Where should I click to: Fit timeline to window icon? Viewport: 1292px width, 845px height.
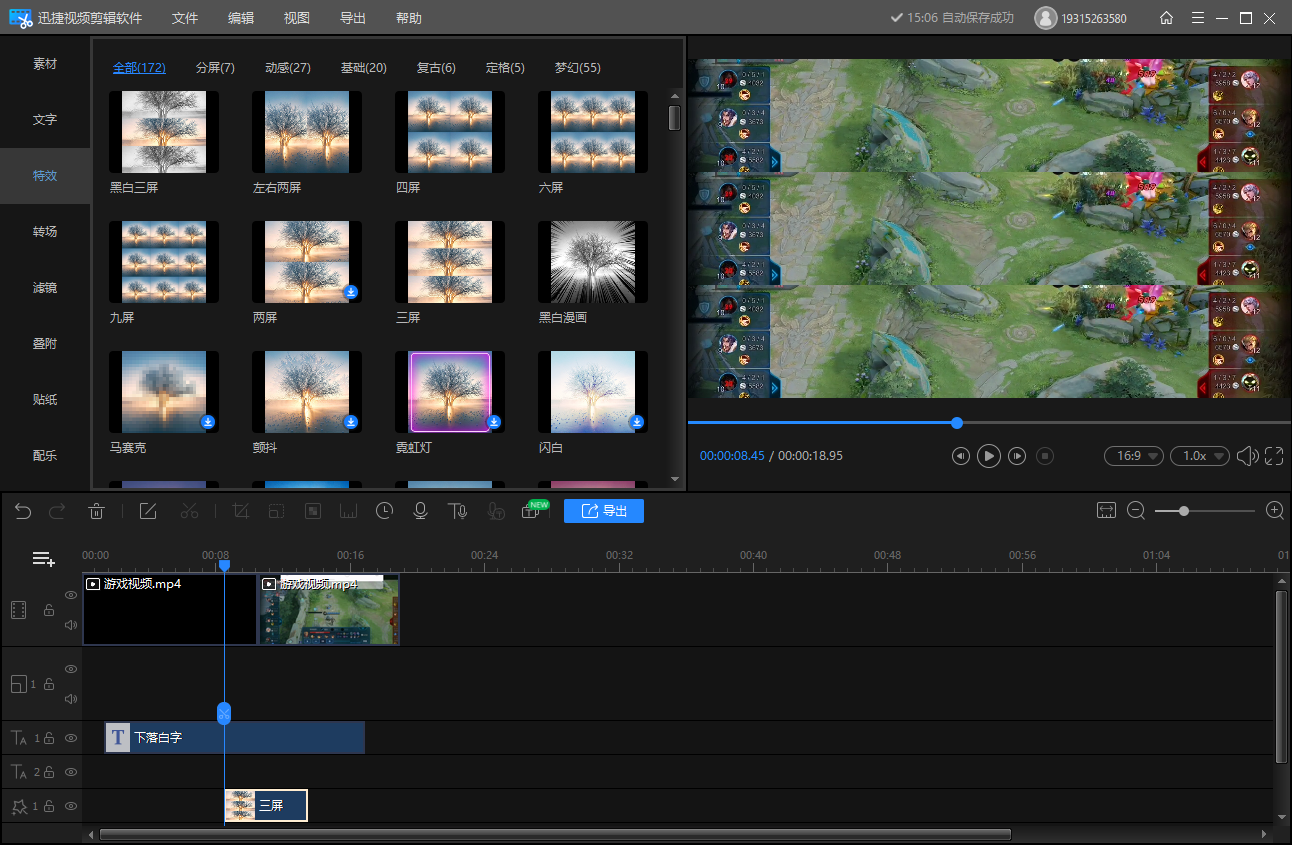coord(1106,510)
